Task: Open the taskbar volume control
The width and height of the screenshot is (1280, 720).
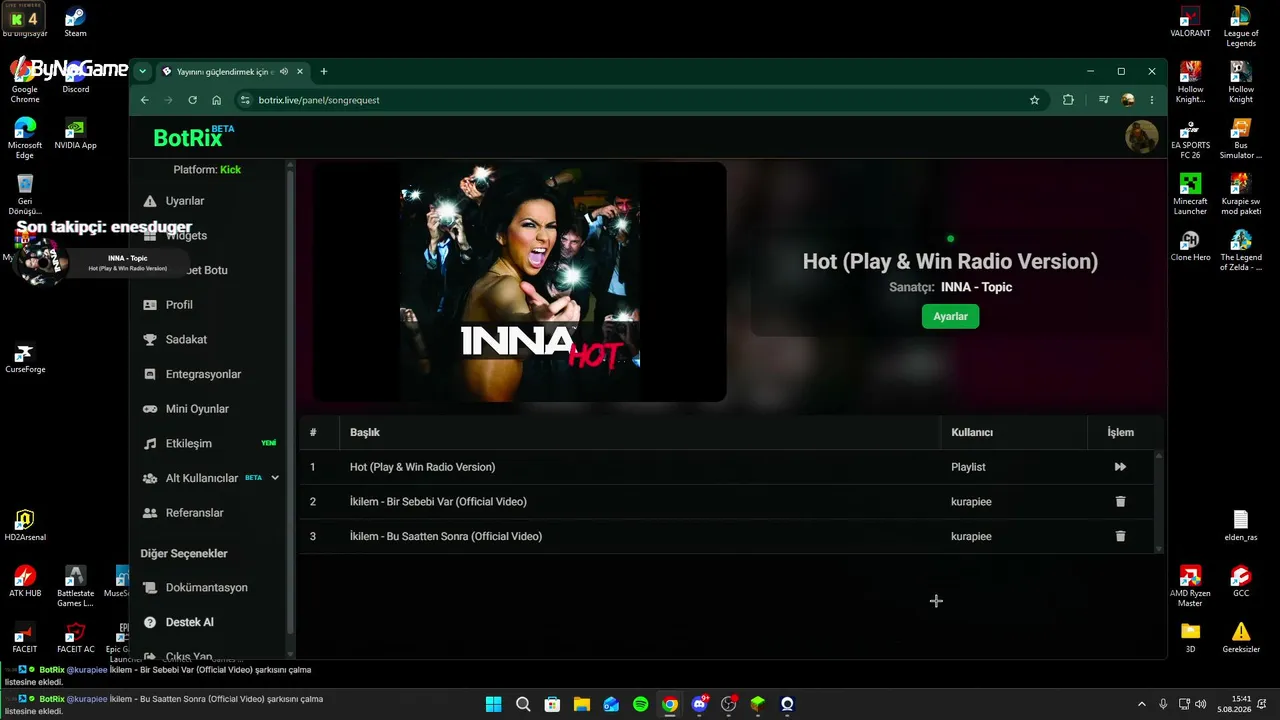Action: point(1200,704)
